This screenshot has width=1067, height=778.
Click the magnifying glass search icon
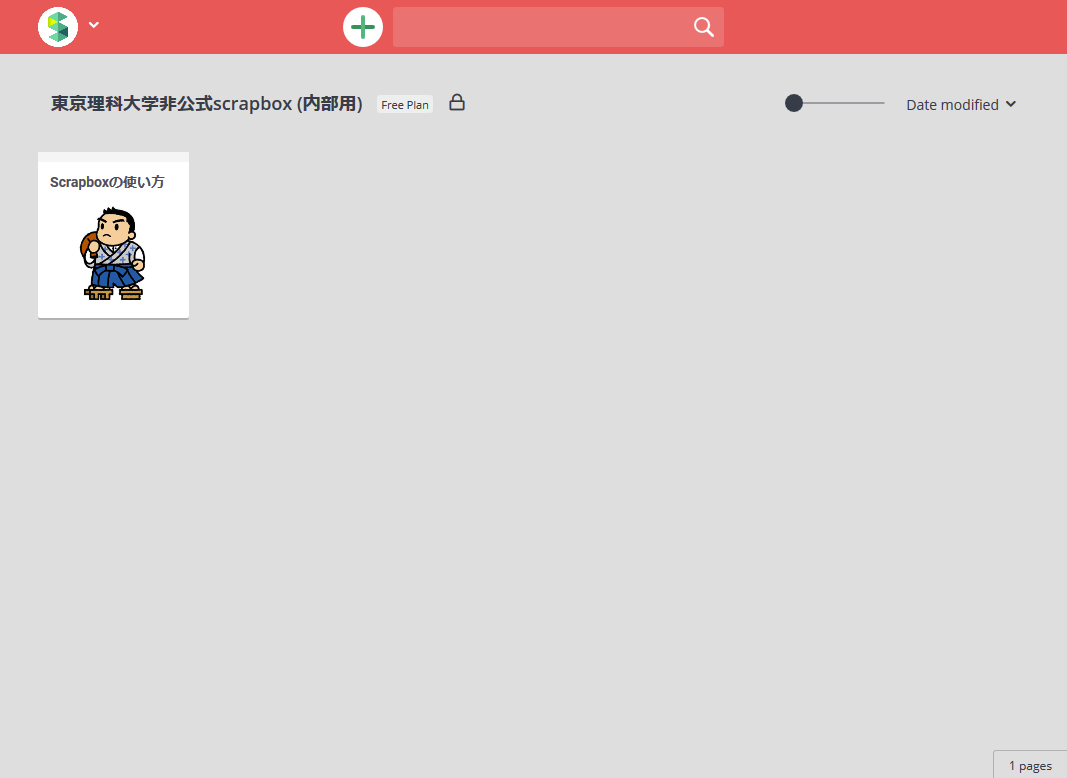704,27
